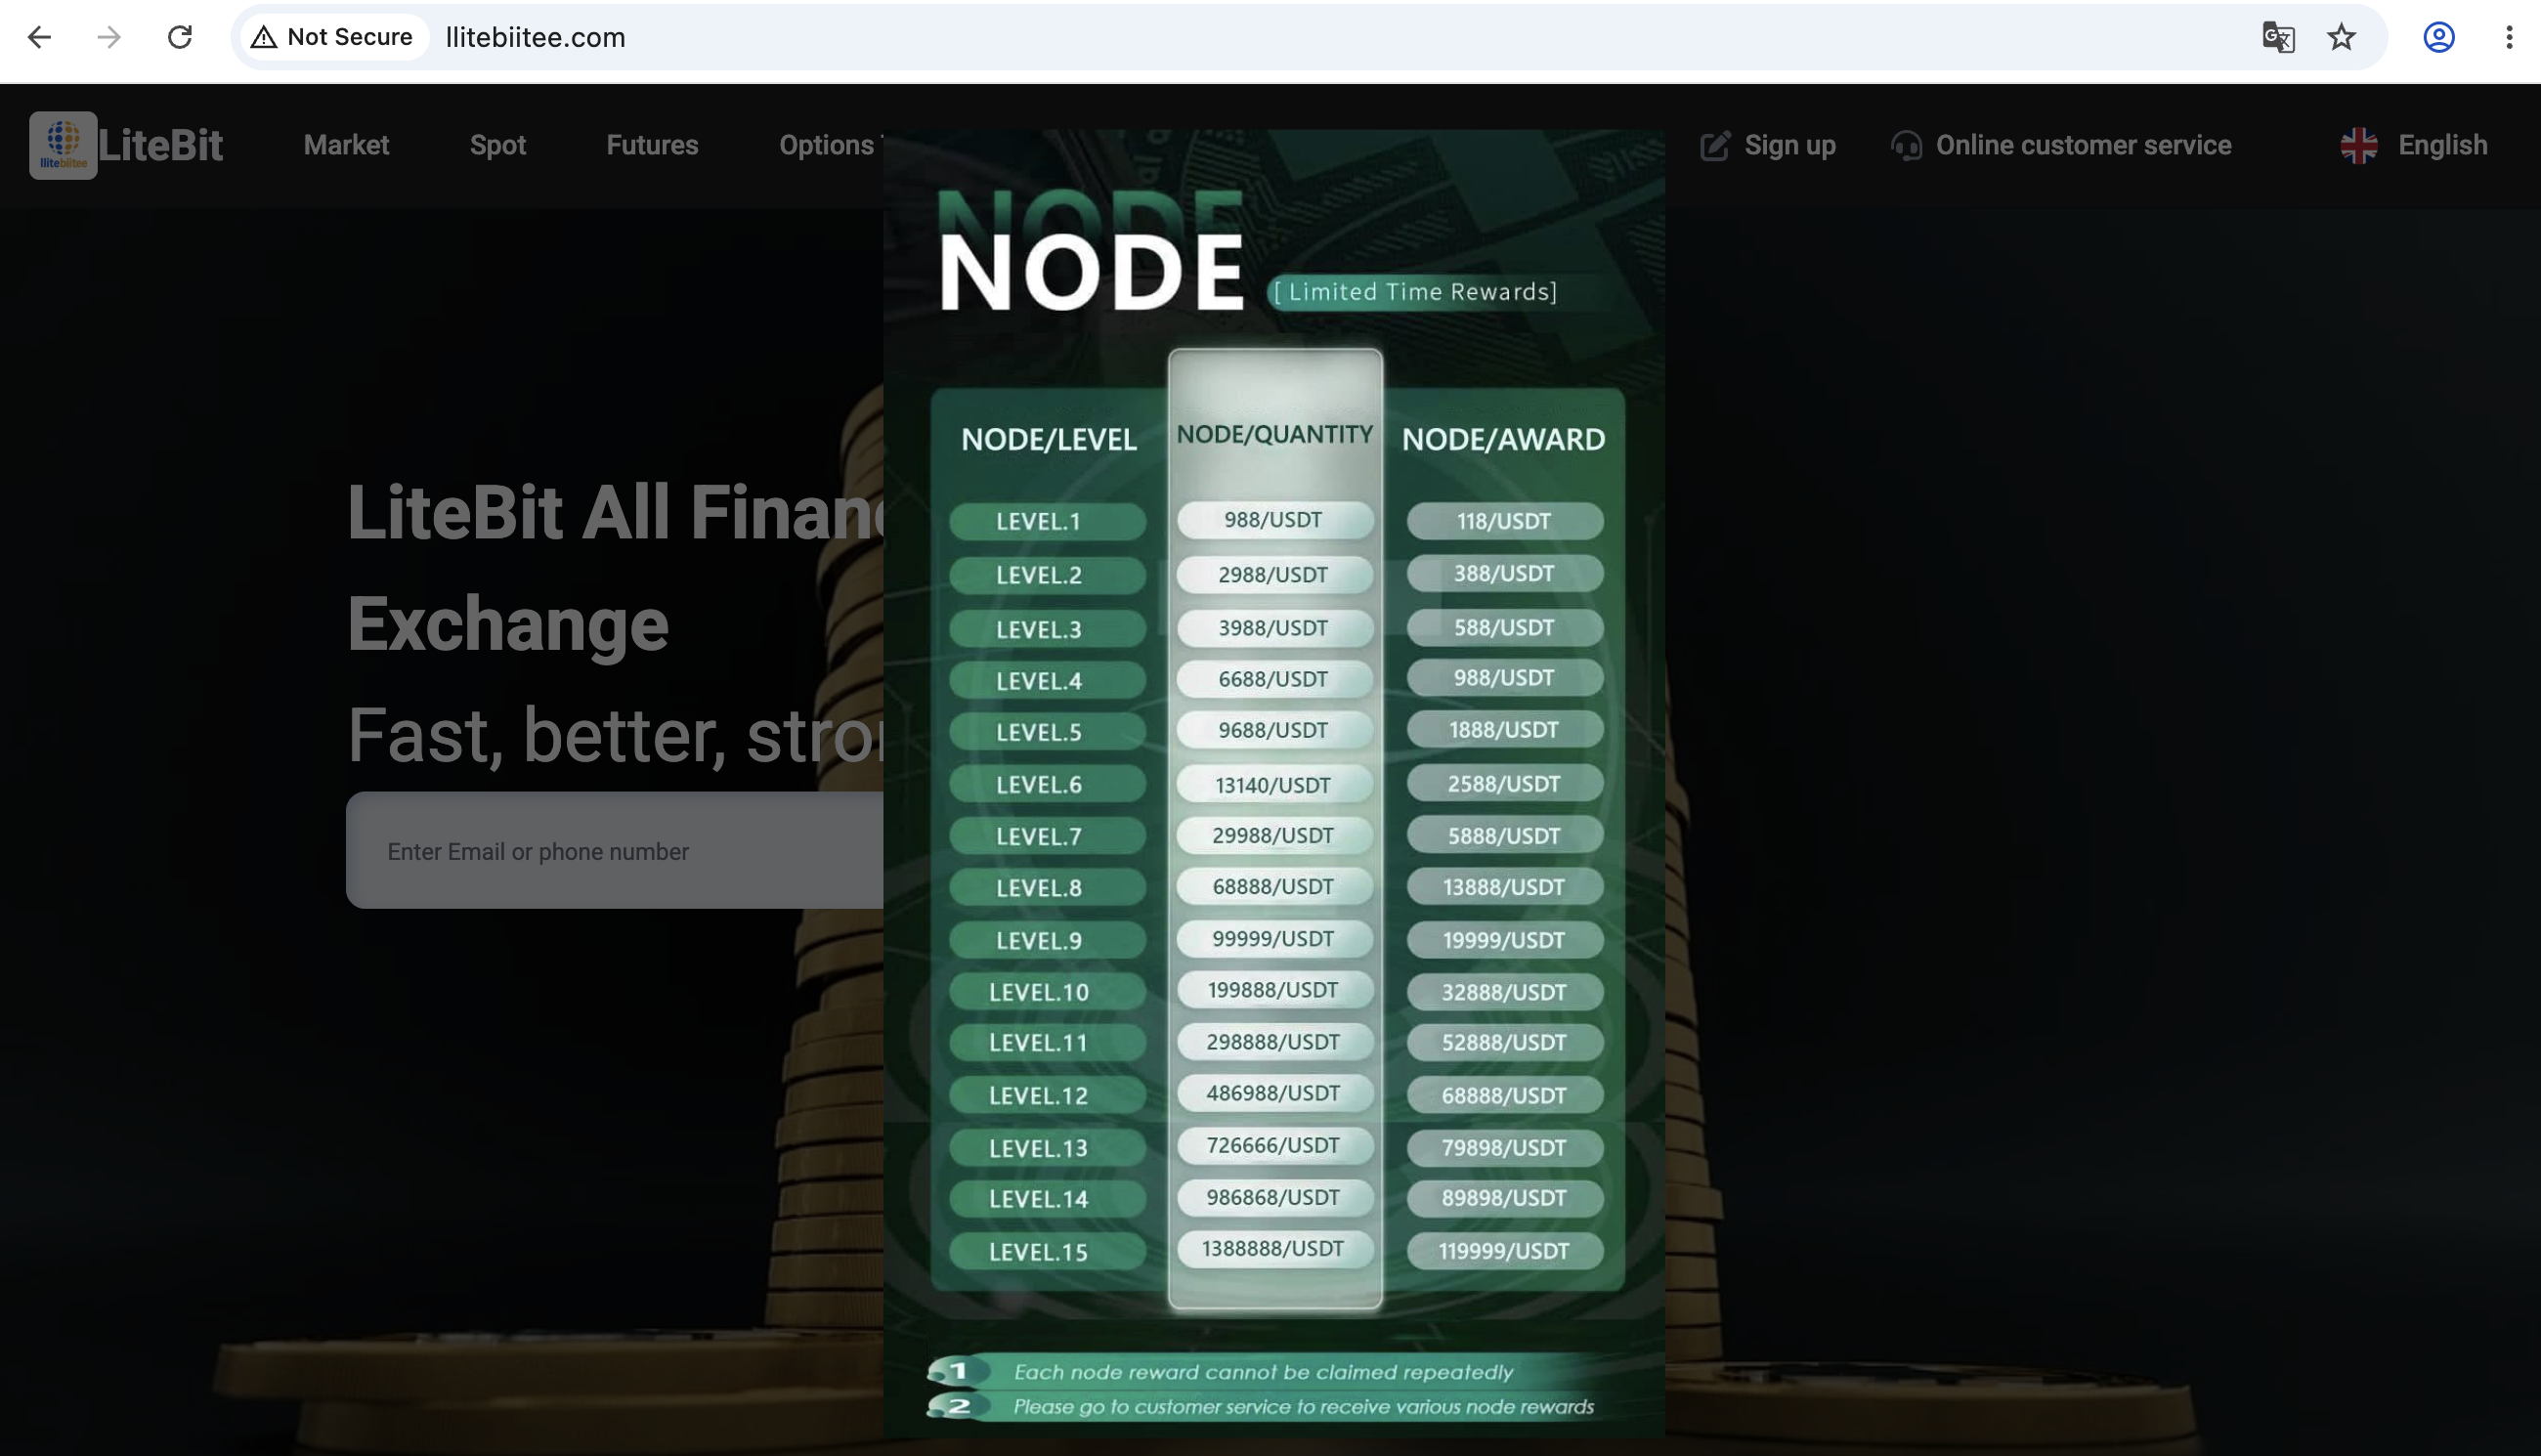The image size is (2541, 1456).
Task: Click the 2988/USDT quantity value
Action: (x=1275, y=575)
